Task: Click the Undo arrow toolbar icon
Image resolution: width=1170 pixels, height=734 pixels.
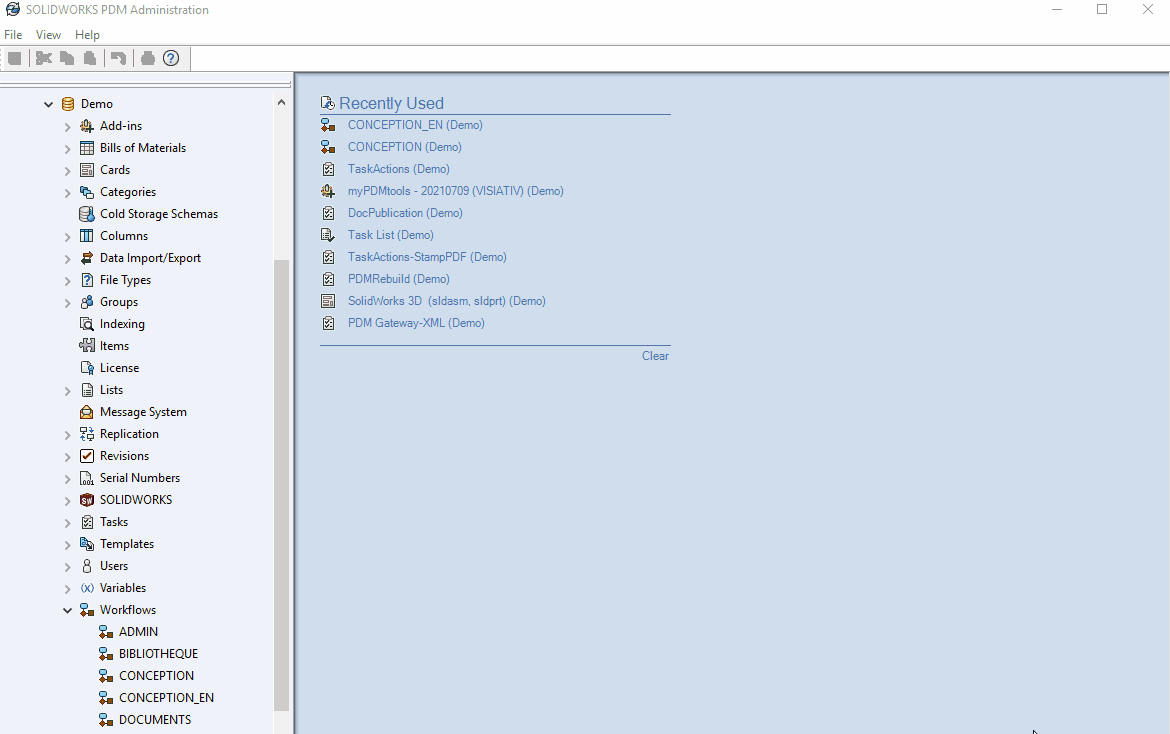Action: 118,58
